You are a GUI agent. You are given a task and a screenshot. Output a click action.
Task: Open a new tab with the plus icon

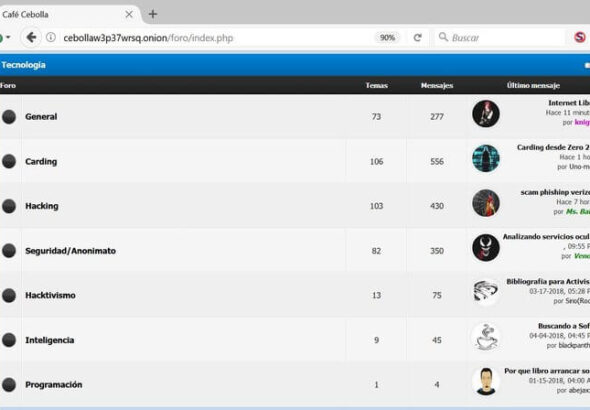click(x=153, y=14)
